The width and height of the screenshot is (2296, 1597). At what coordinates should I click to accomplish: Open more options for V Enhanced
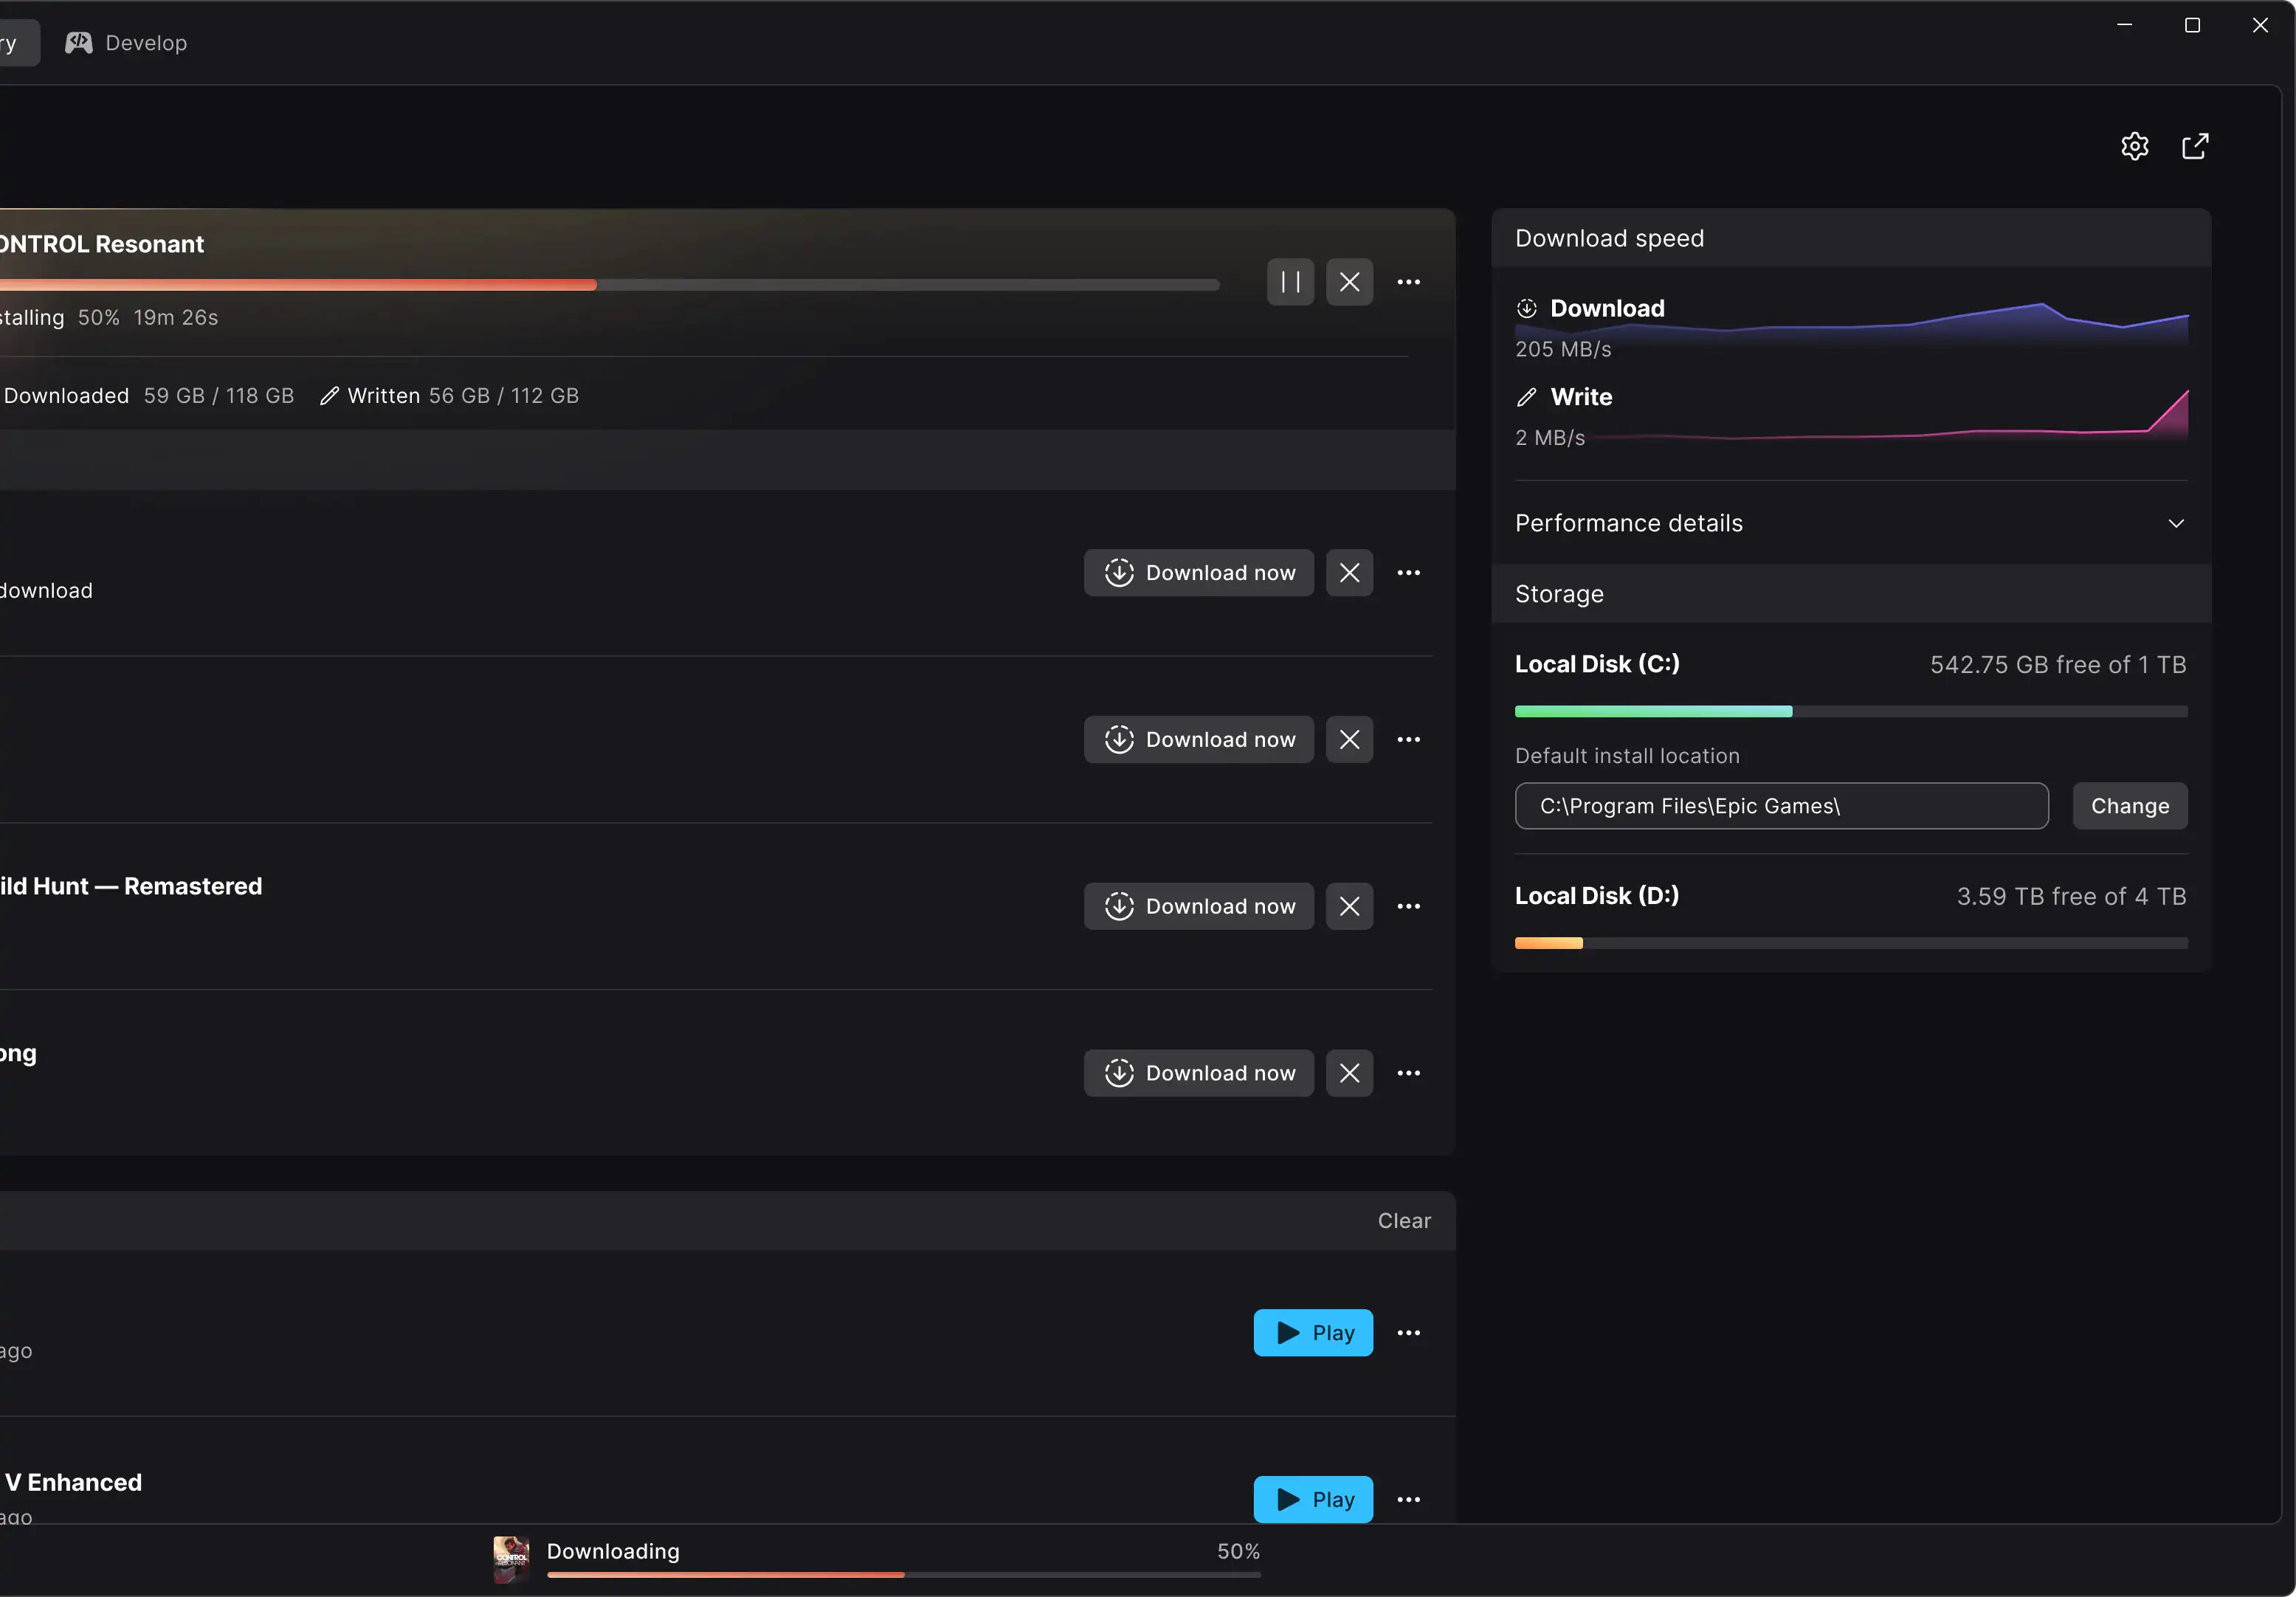pos(1408,1499)
